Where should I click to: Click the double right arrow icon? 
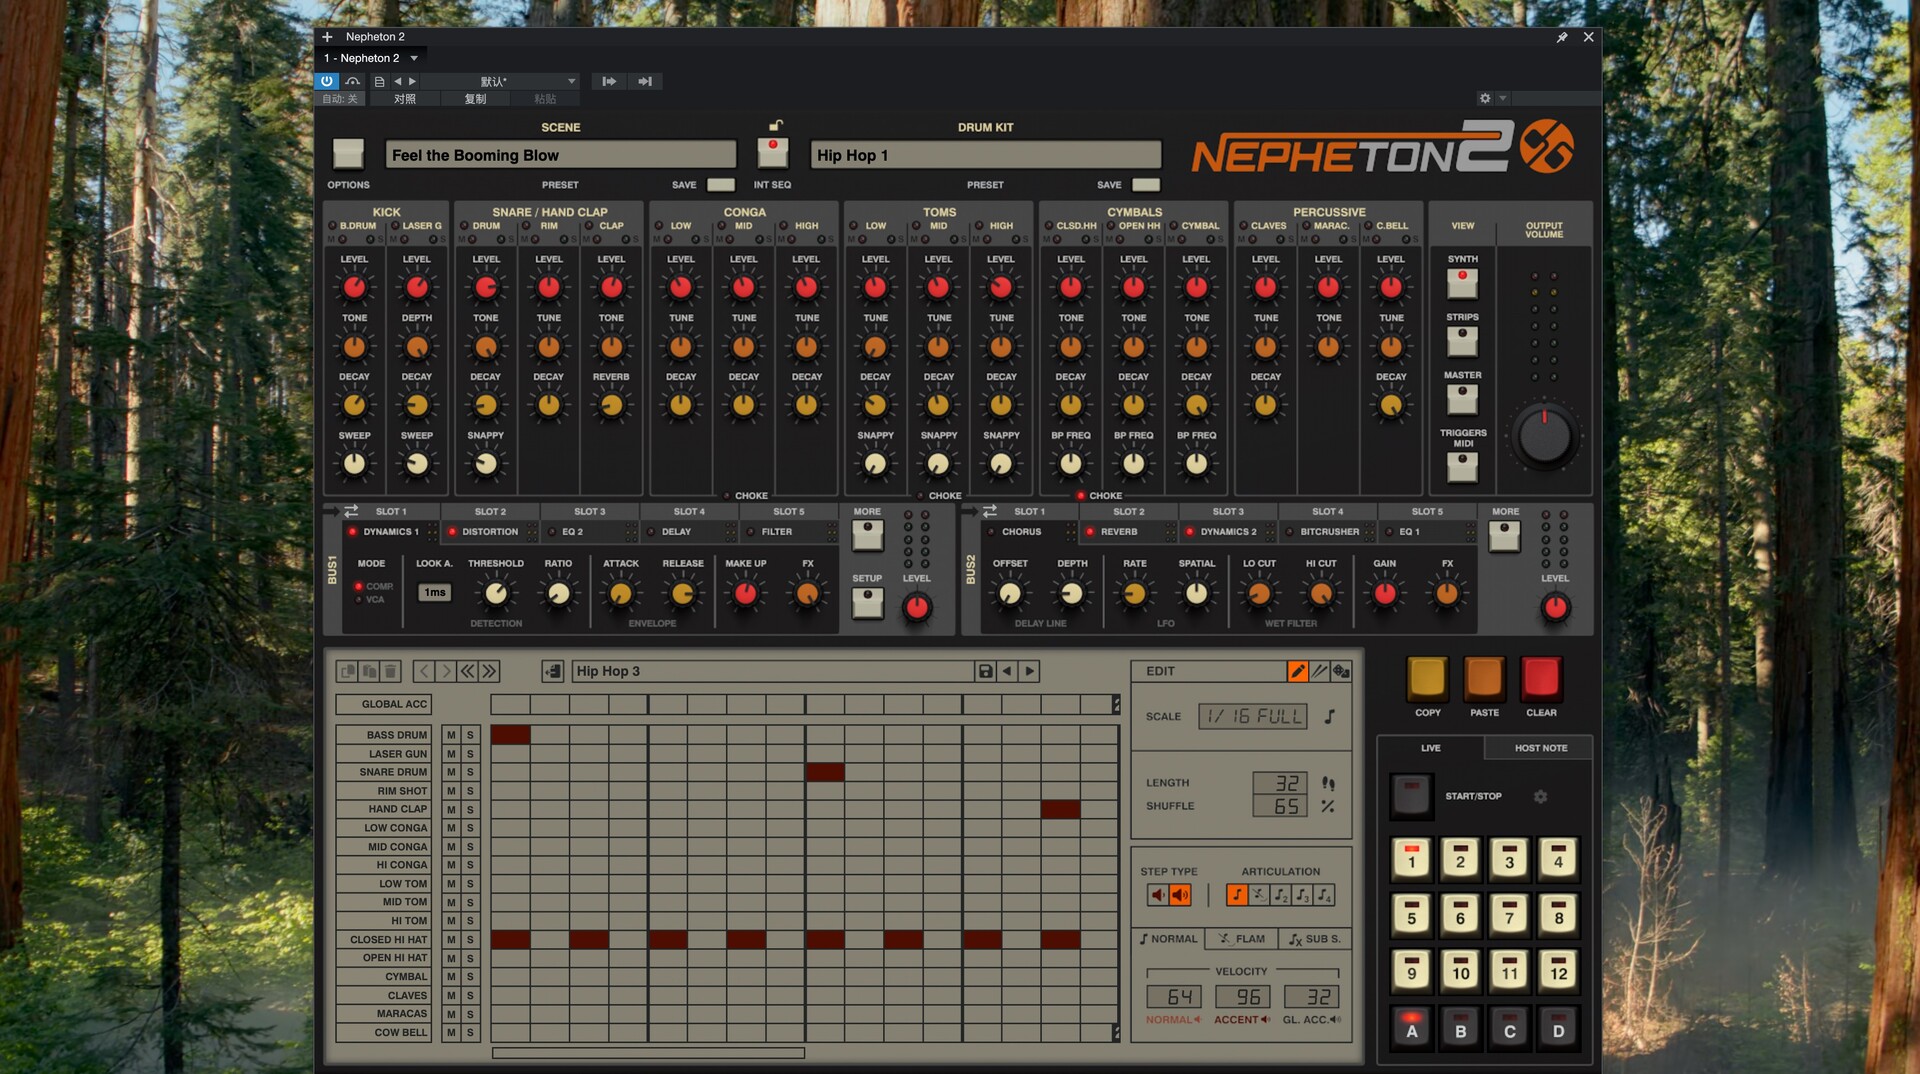(489, 671)
